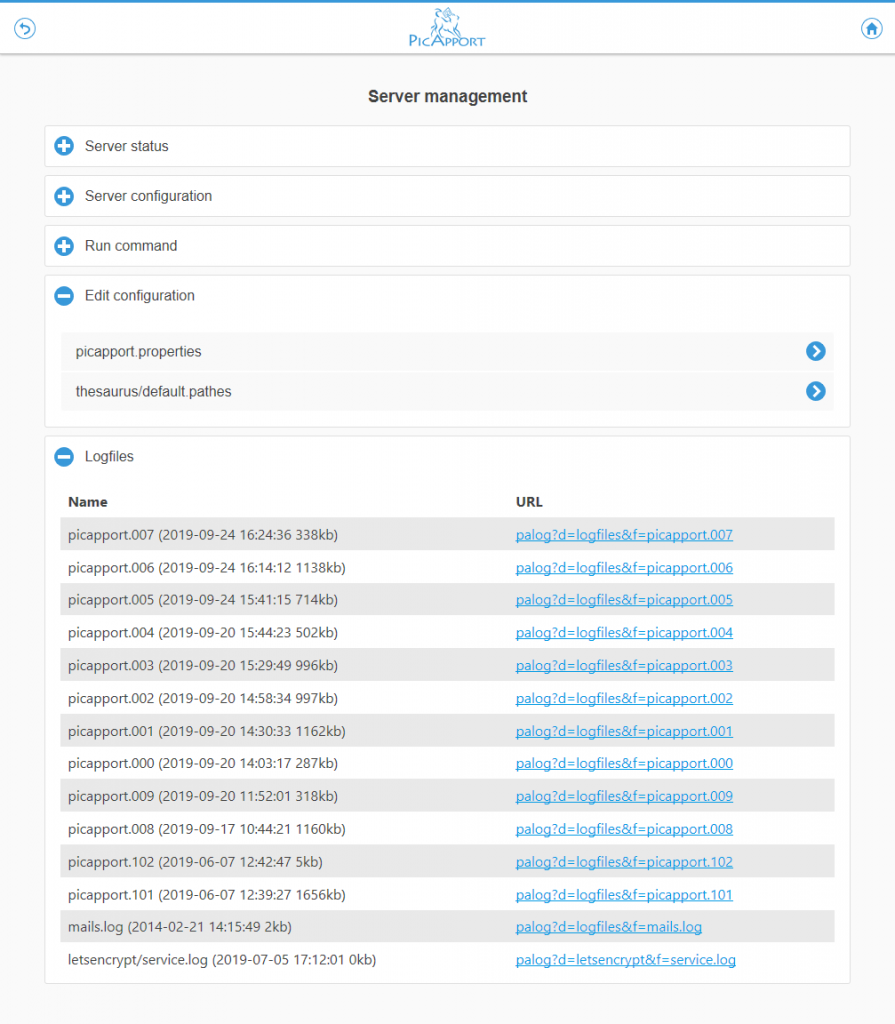
Task: Open the mails.log link
Action: click(608, 927)
